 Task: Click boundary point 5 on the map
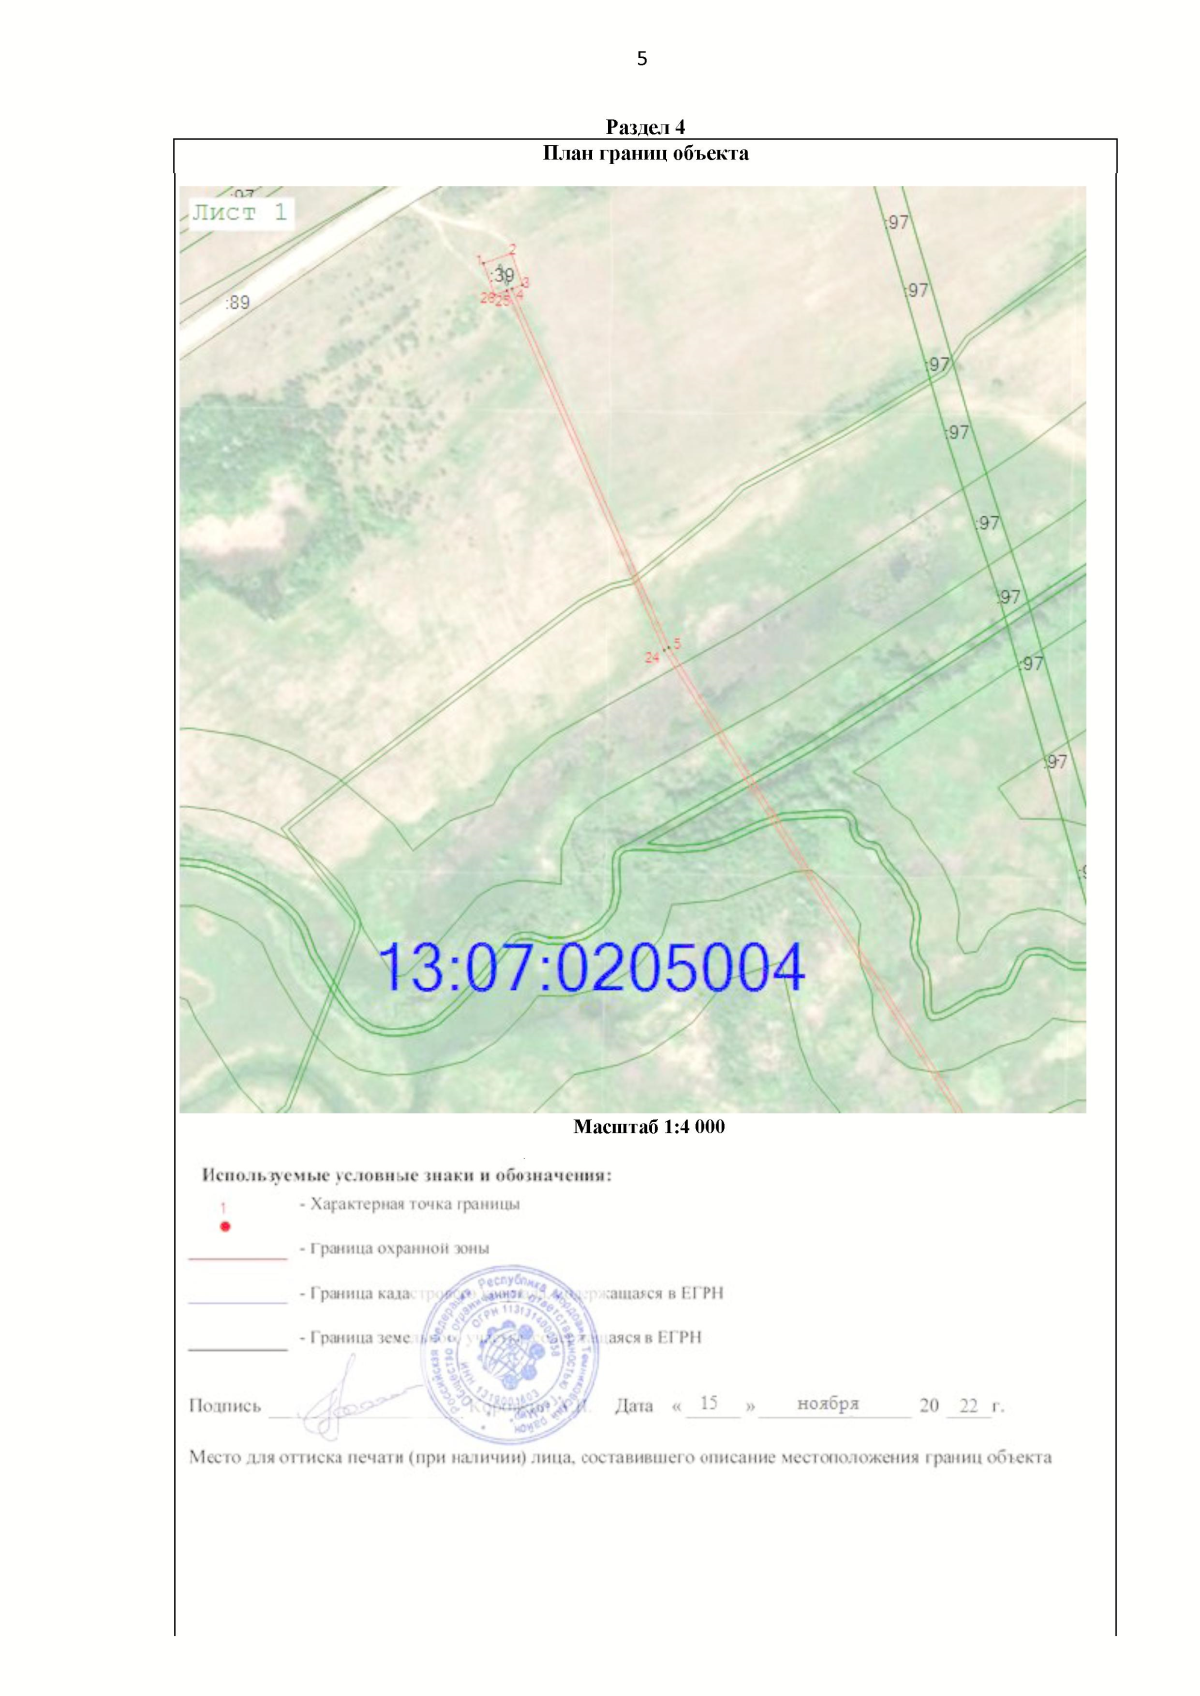[x=677, y=644]
